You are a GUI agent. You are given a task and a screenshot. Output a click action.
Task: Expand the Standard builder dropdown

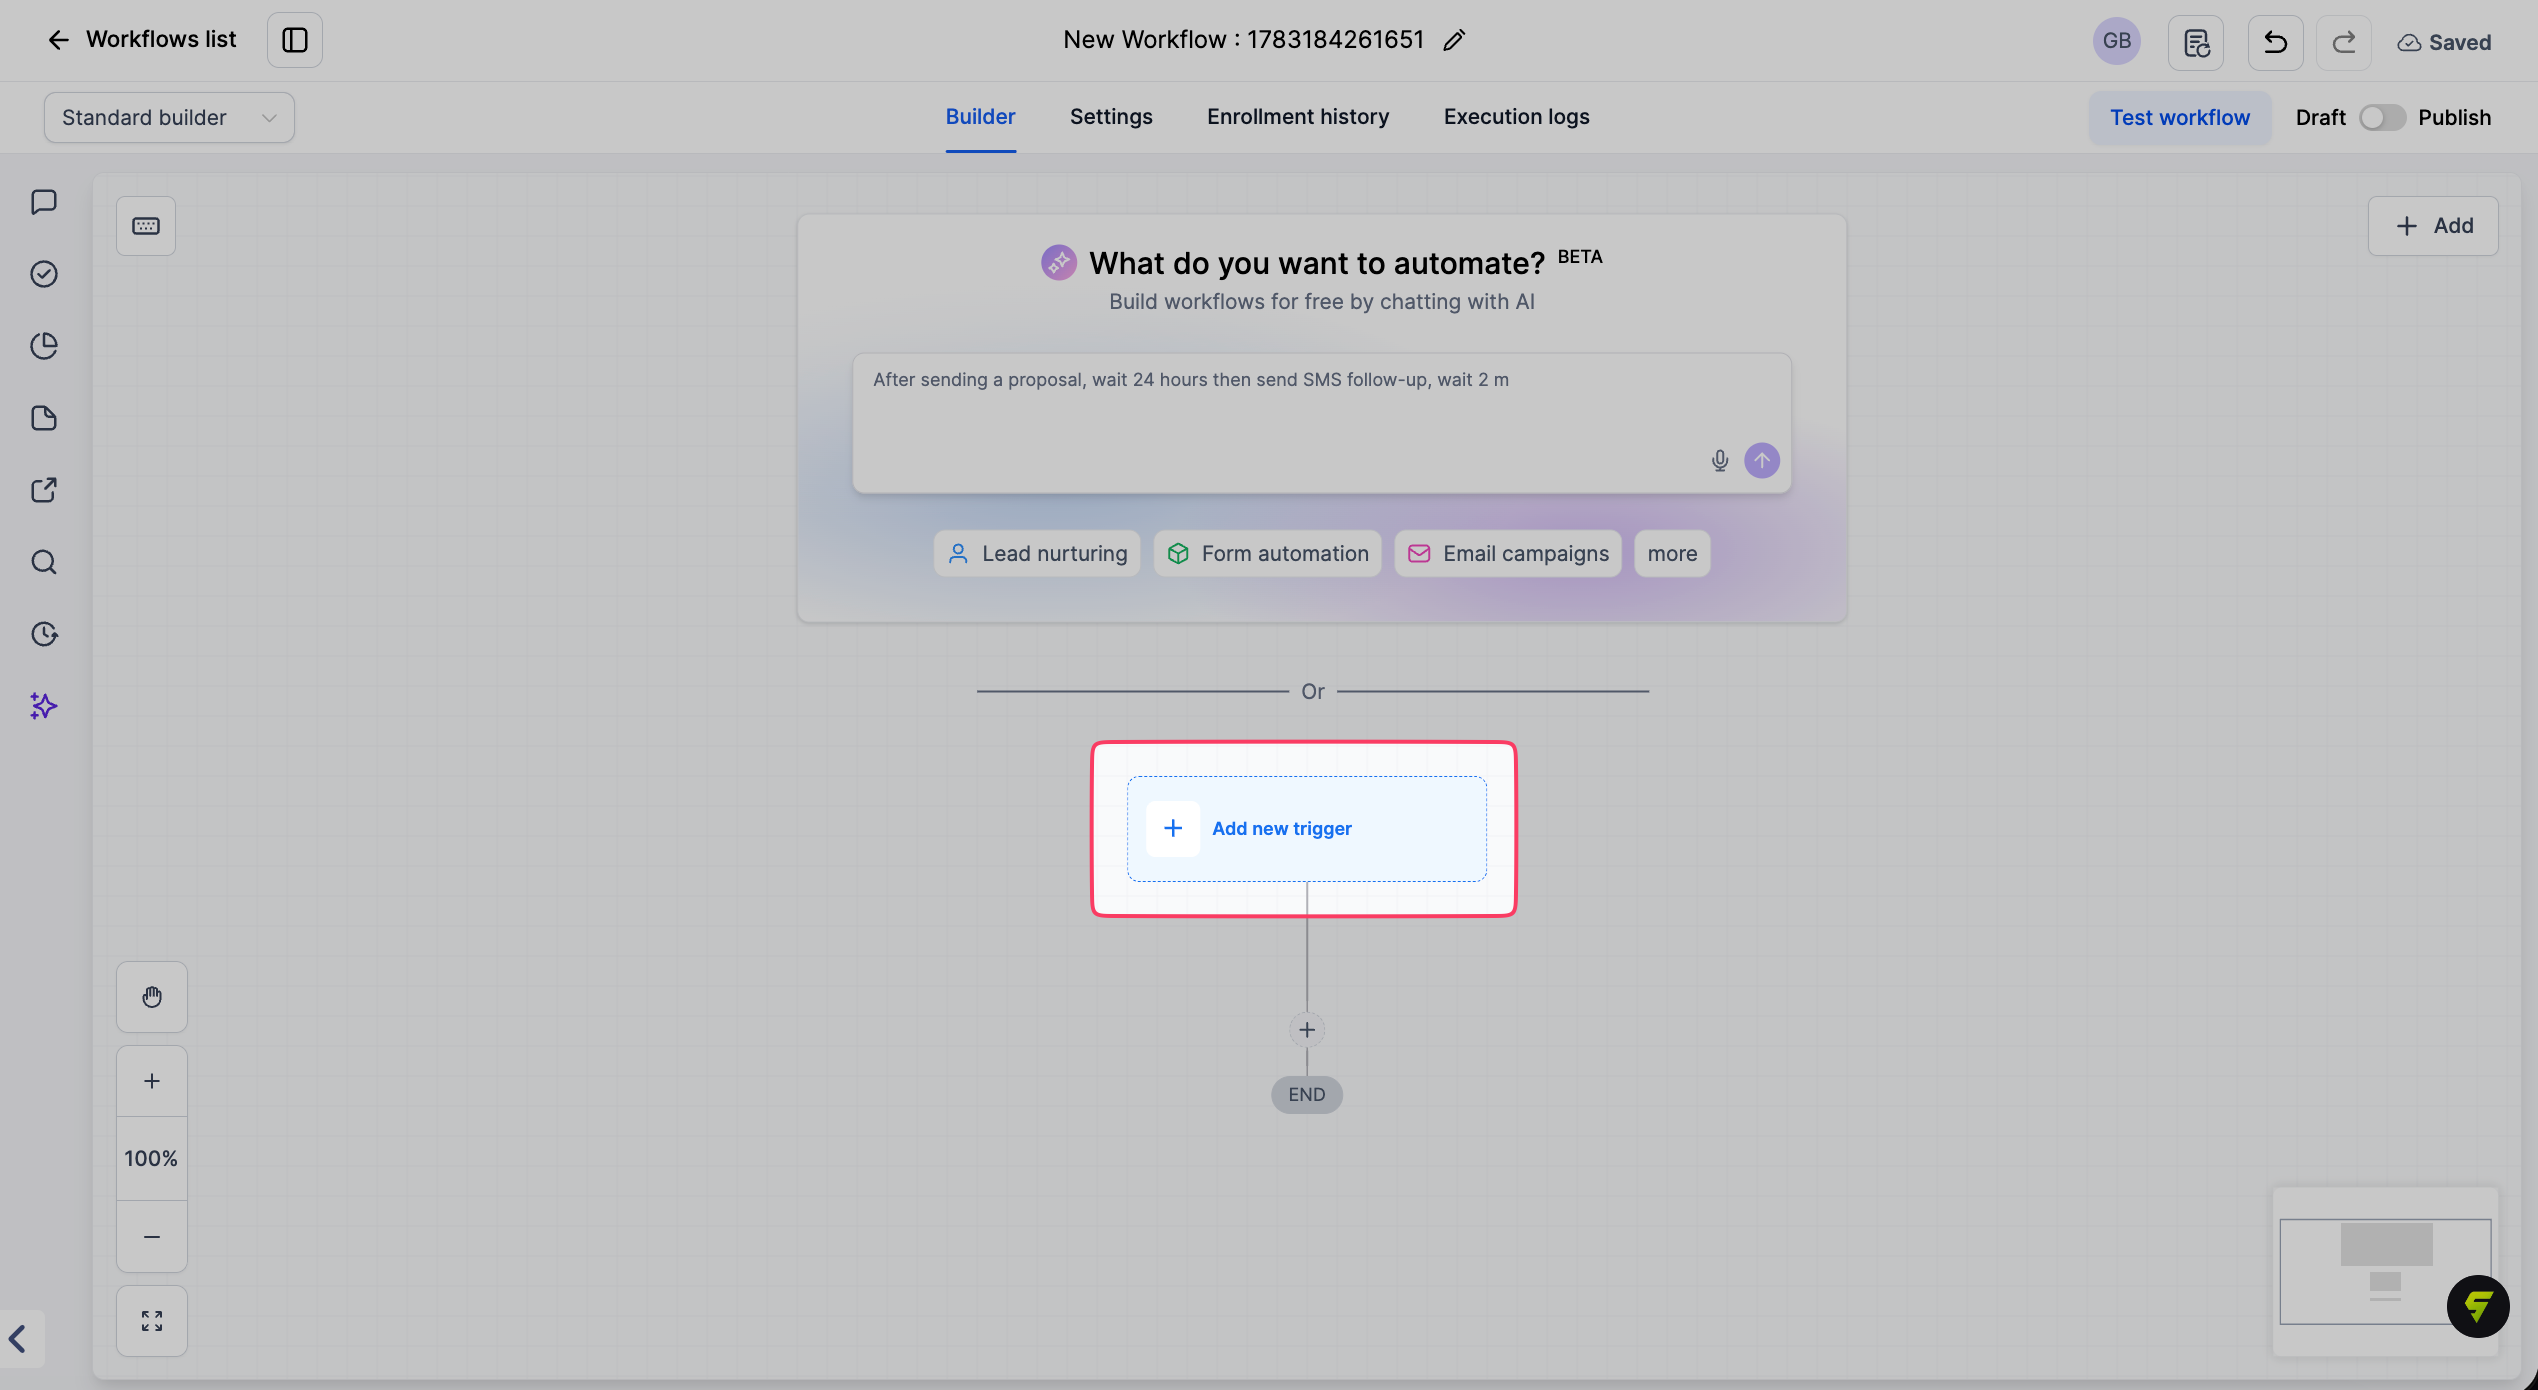point(169,118)
